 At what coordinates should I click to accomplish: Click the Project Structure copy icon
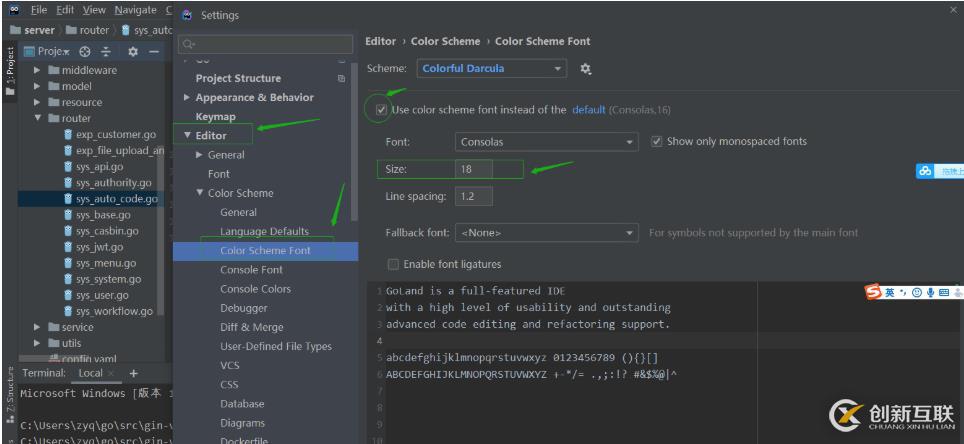[342, 78]
